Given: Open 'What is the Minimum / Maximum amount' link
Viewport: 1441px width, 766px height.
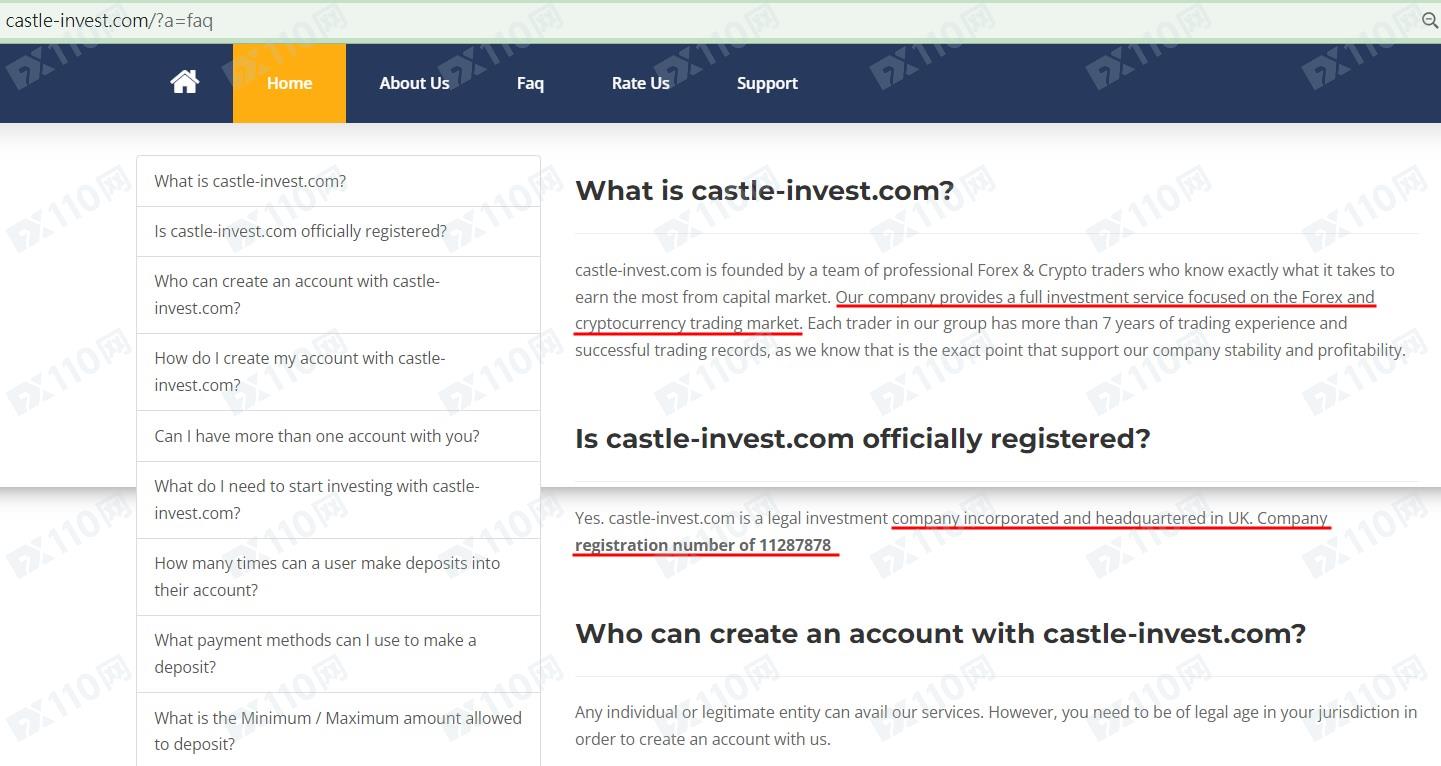Looking at the screenshot, I should pyautogui.click(x=338, y=730).
